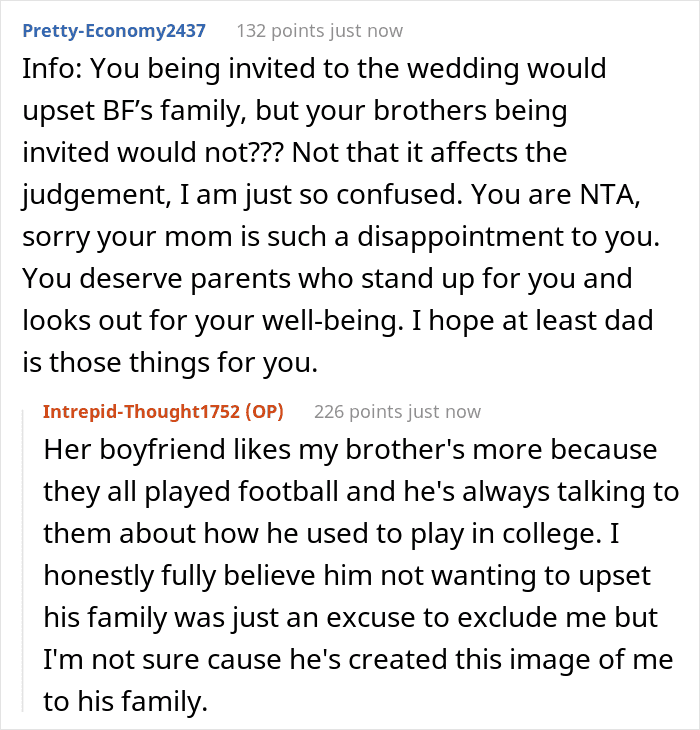The height and width of the screenshot is (730, 700).
Task: Click the word 'Info:' starting the comment
Action: point(48,71)
